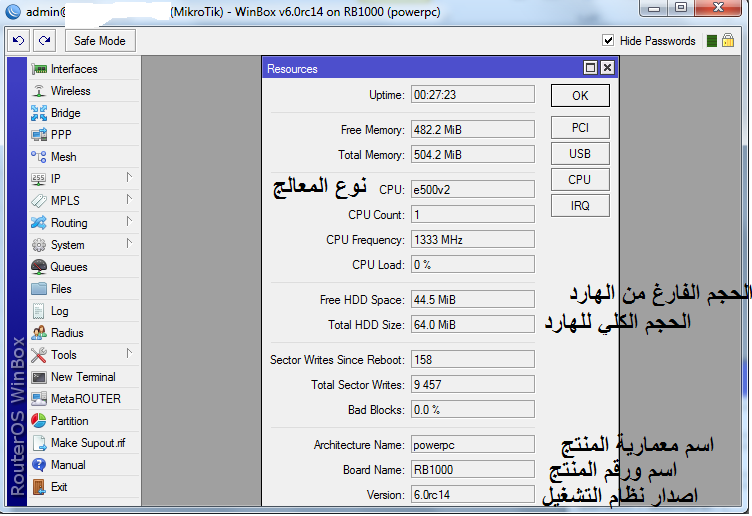This screenshot has width=752, height=516.
Task: Close the Resources window
Action: [x=607, y=68]
